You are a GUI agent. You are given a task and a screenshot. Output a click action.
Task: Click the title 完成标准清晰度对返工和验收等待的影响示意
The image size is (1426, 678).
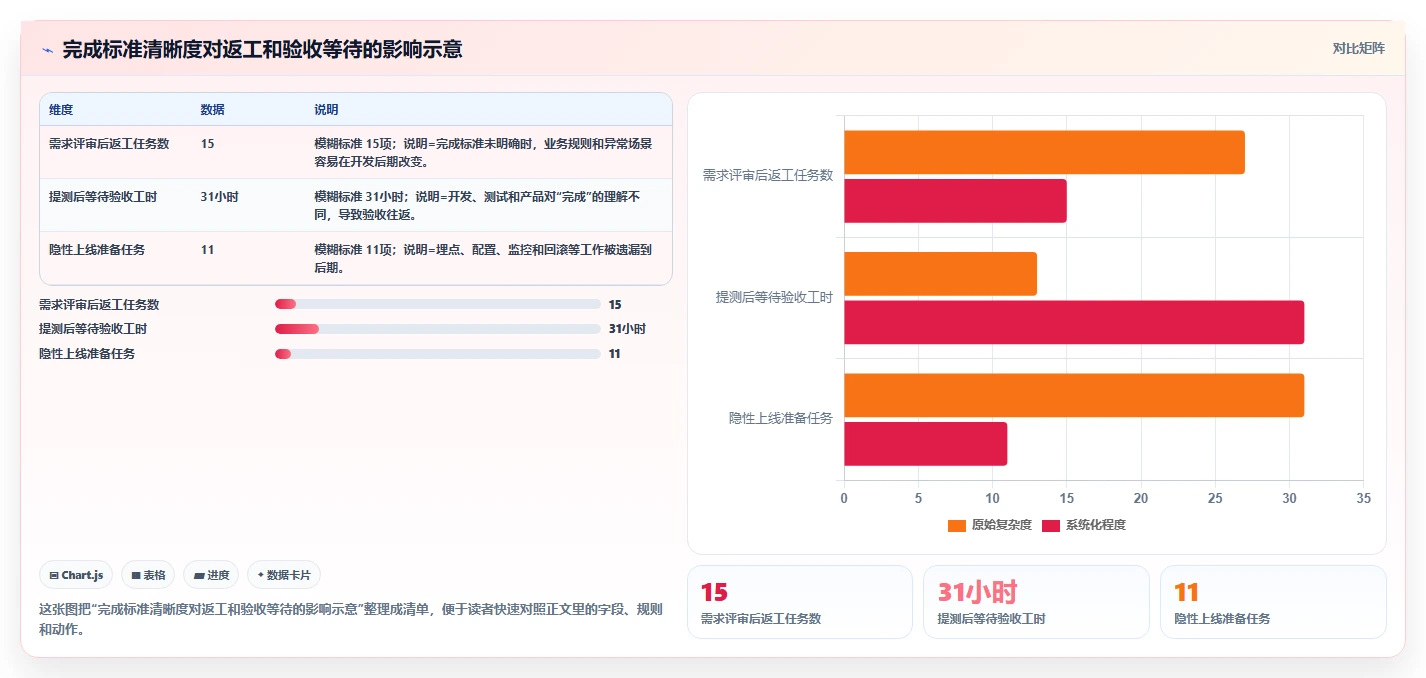(262, 50)
